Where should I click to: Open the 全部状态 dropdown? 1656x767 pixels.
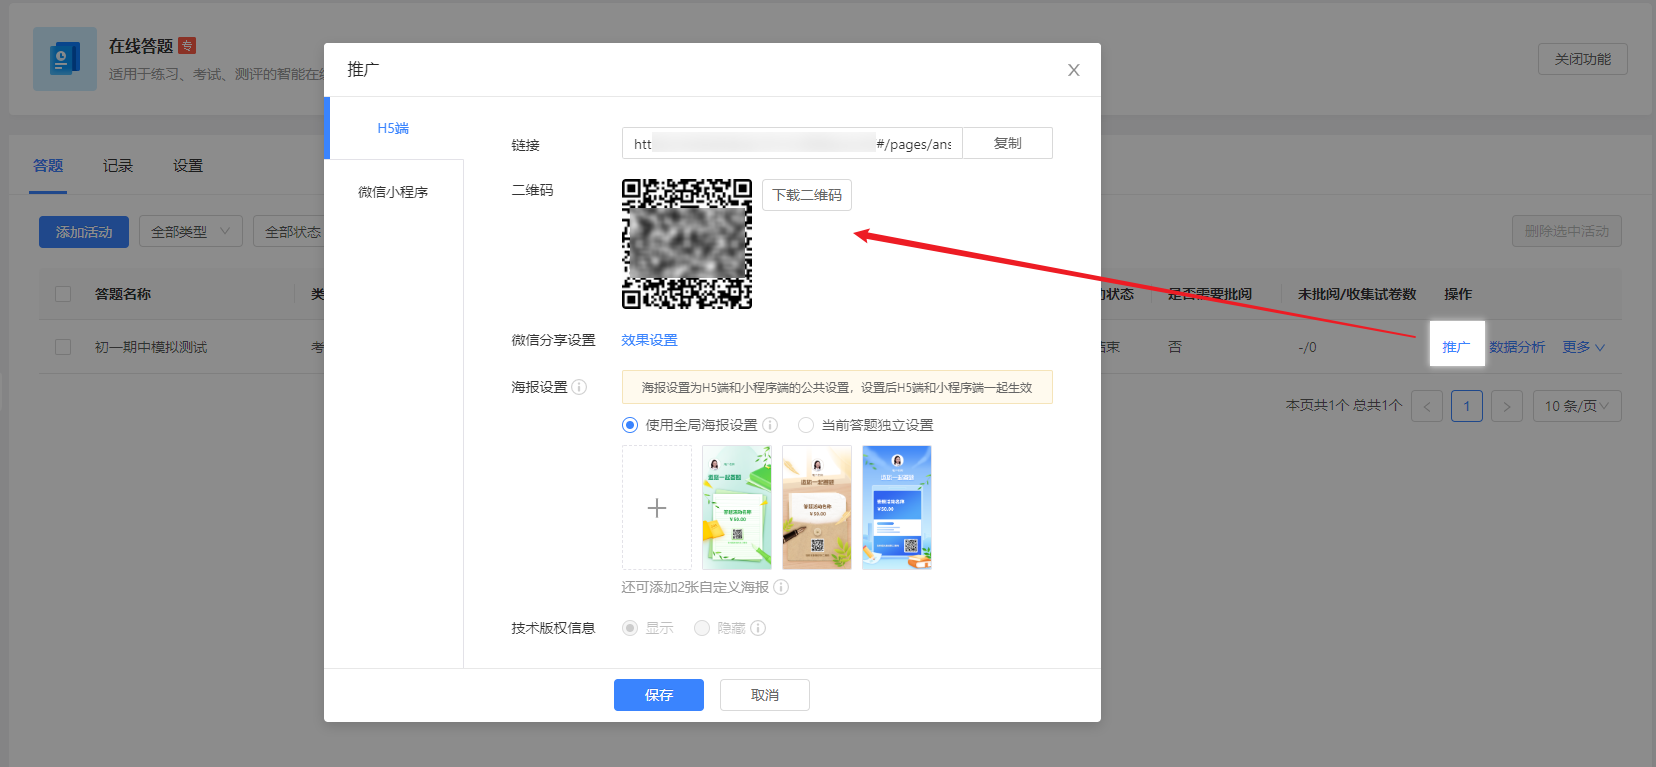coord(290,232)
